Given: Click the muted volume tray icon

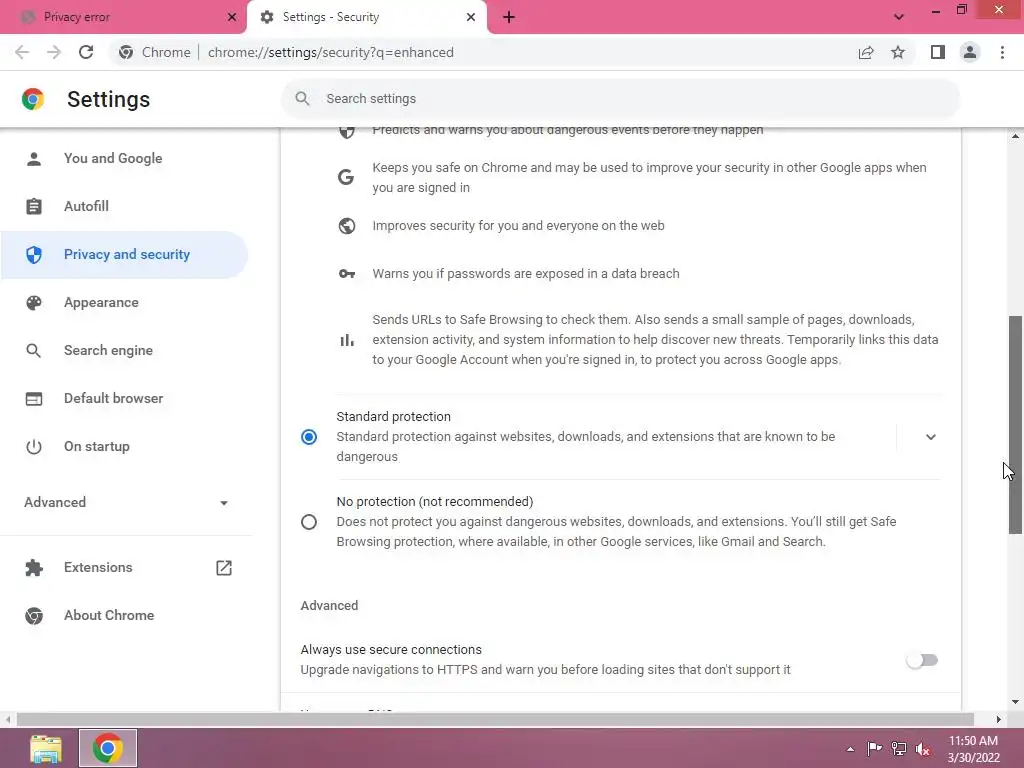Looking at the screenshot, I should 923,749.
